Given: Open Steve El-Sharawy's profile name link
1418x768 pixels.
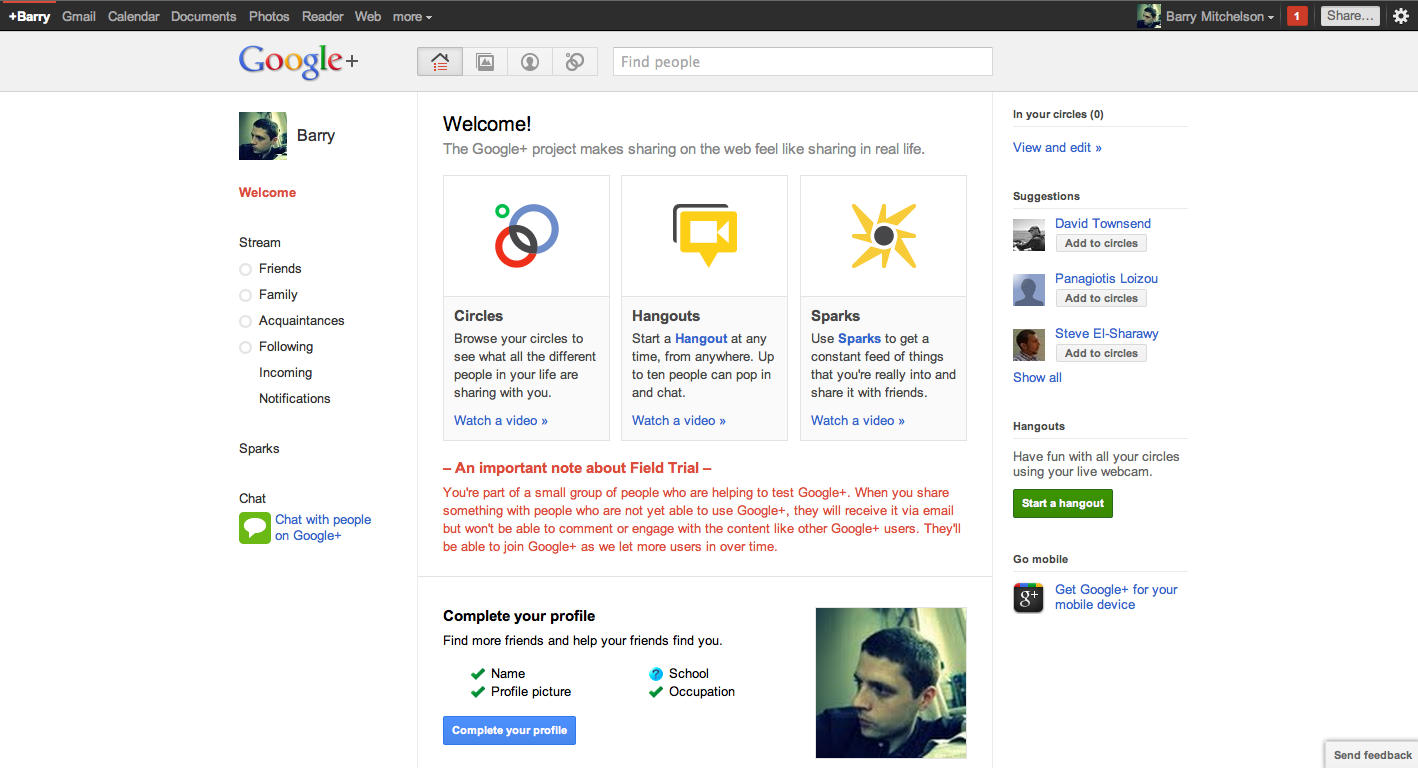Looking at the screenshot, I should tap(1106, 333).
